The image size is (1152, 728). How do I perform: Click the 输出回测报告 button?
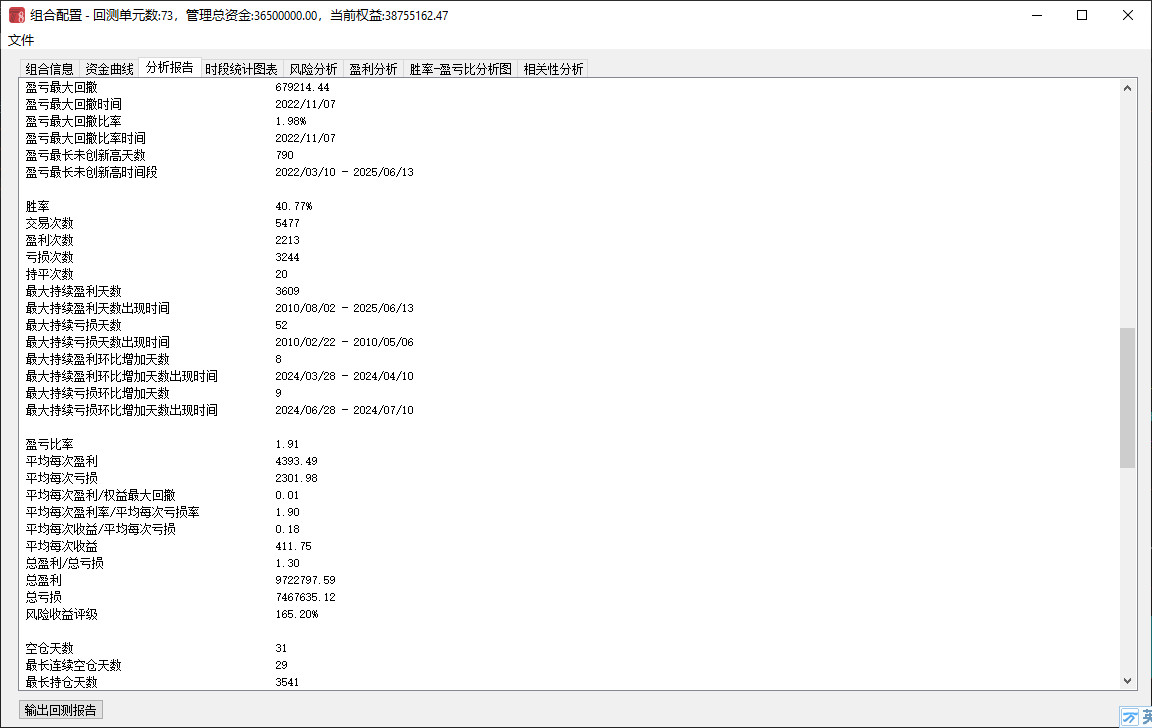pos(61,710)
